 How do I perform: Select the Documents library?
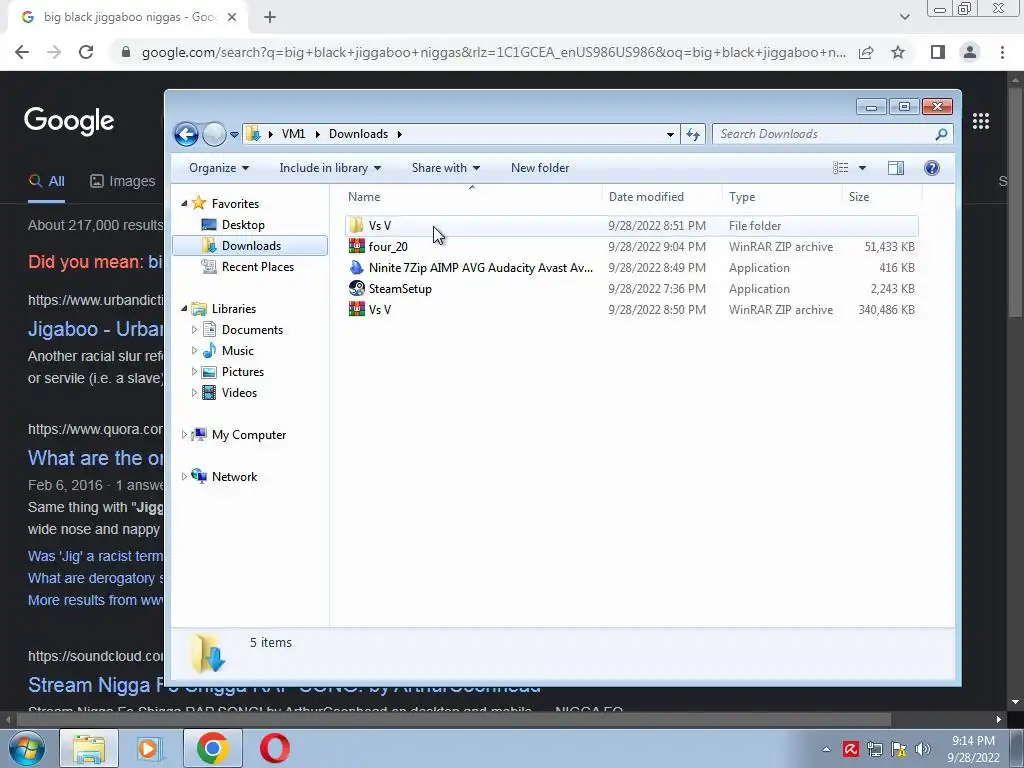[x=252, y=330]
